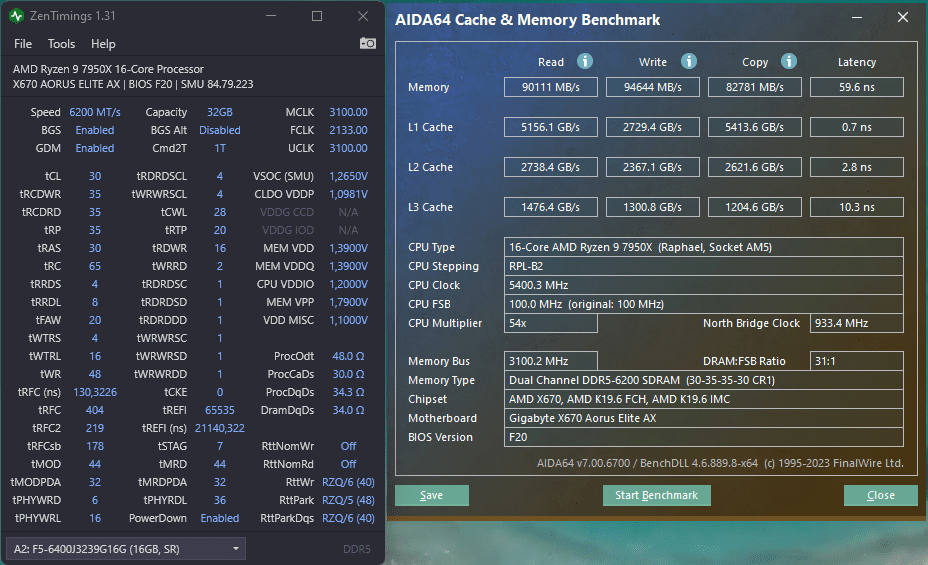Click the FCLK value 2133.00
Image resolution: width=928 pixels, height=565 pixels.
348,130
